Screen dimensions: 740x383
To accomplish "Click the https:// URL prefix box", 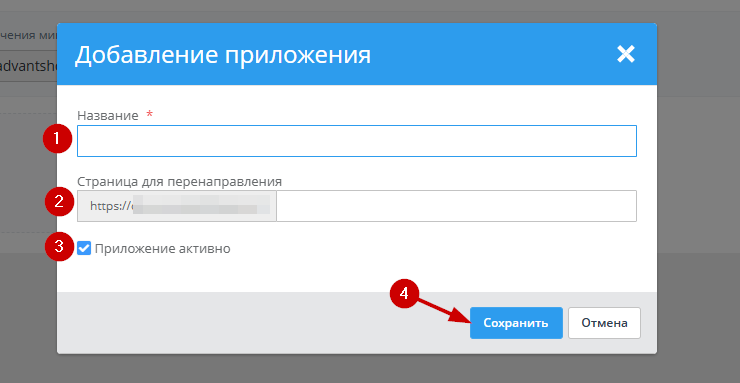I will tap(177, 206).
